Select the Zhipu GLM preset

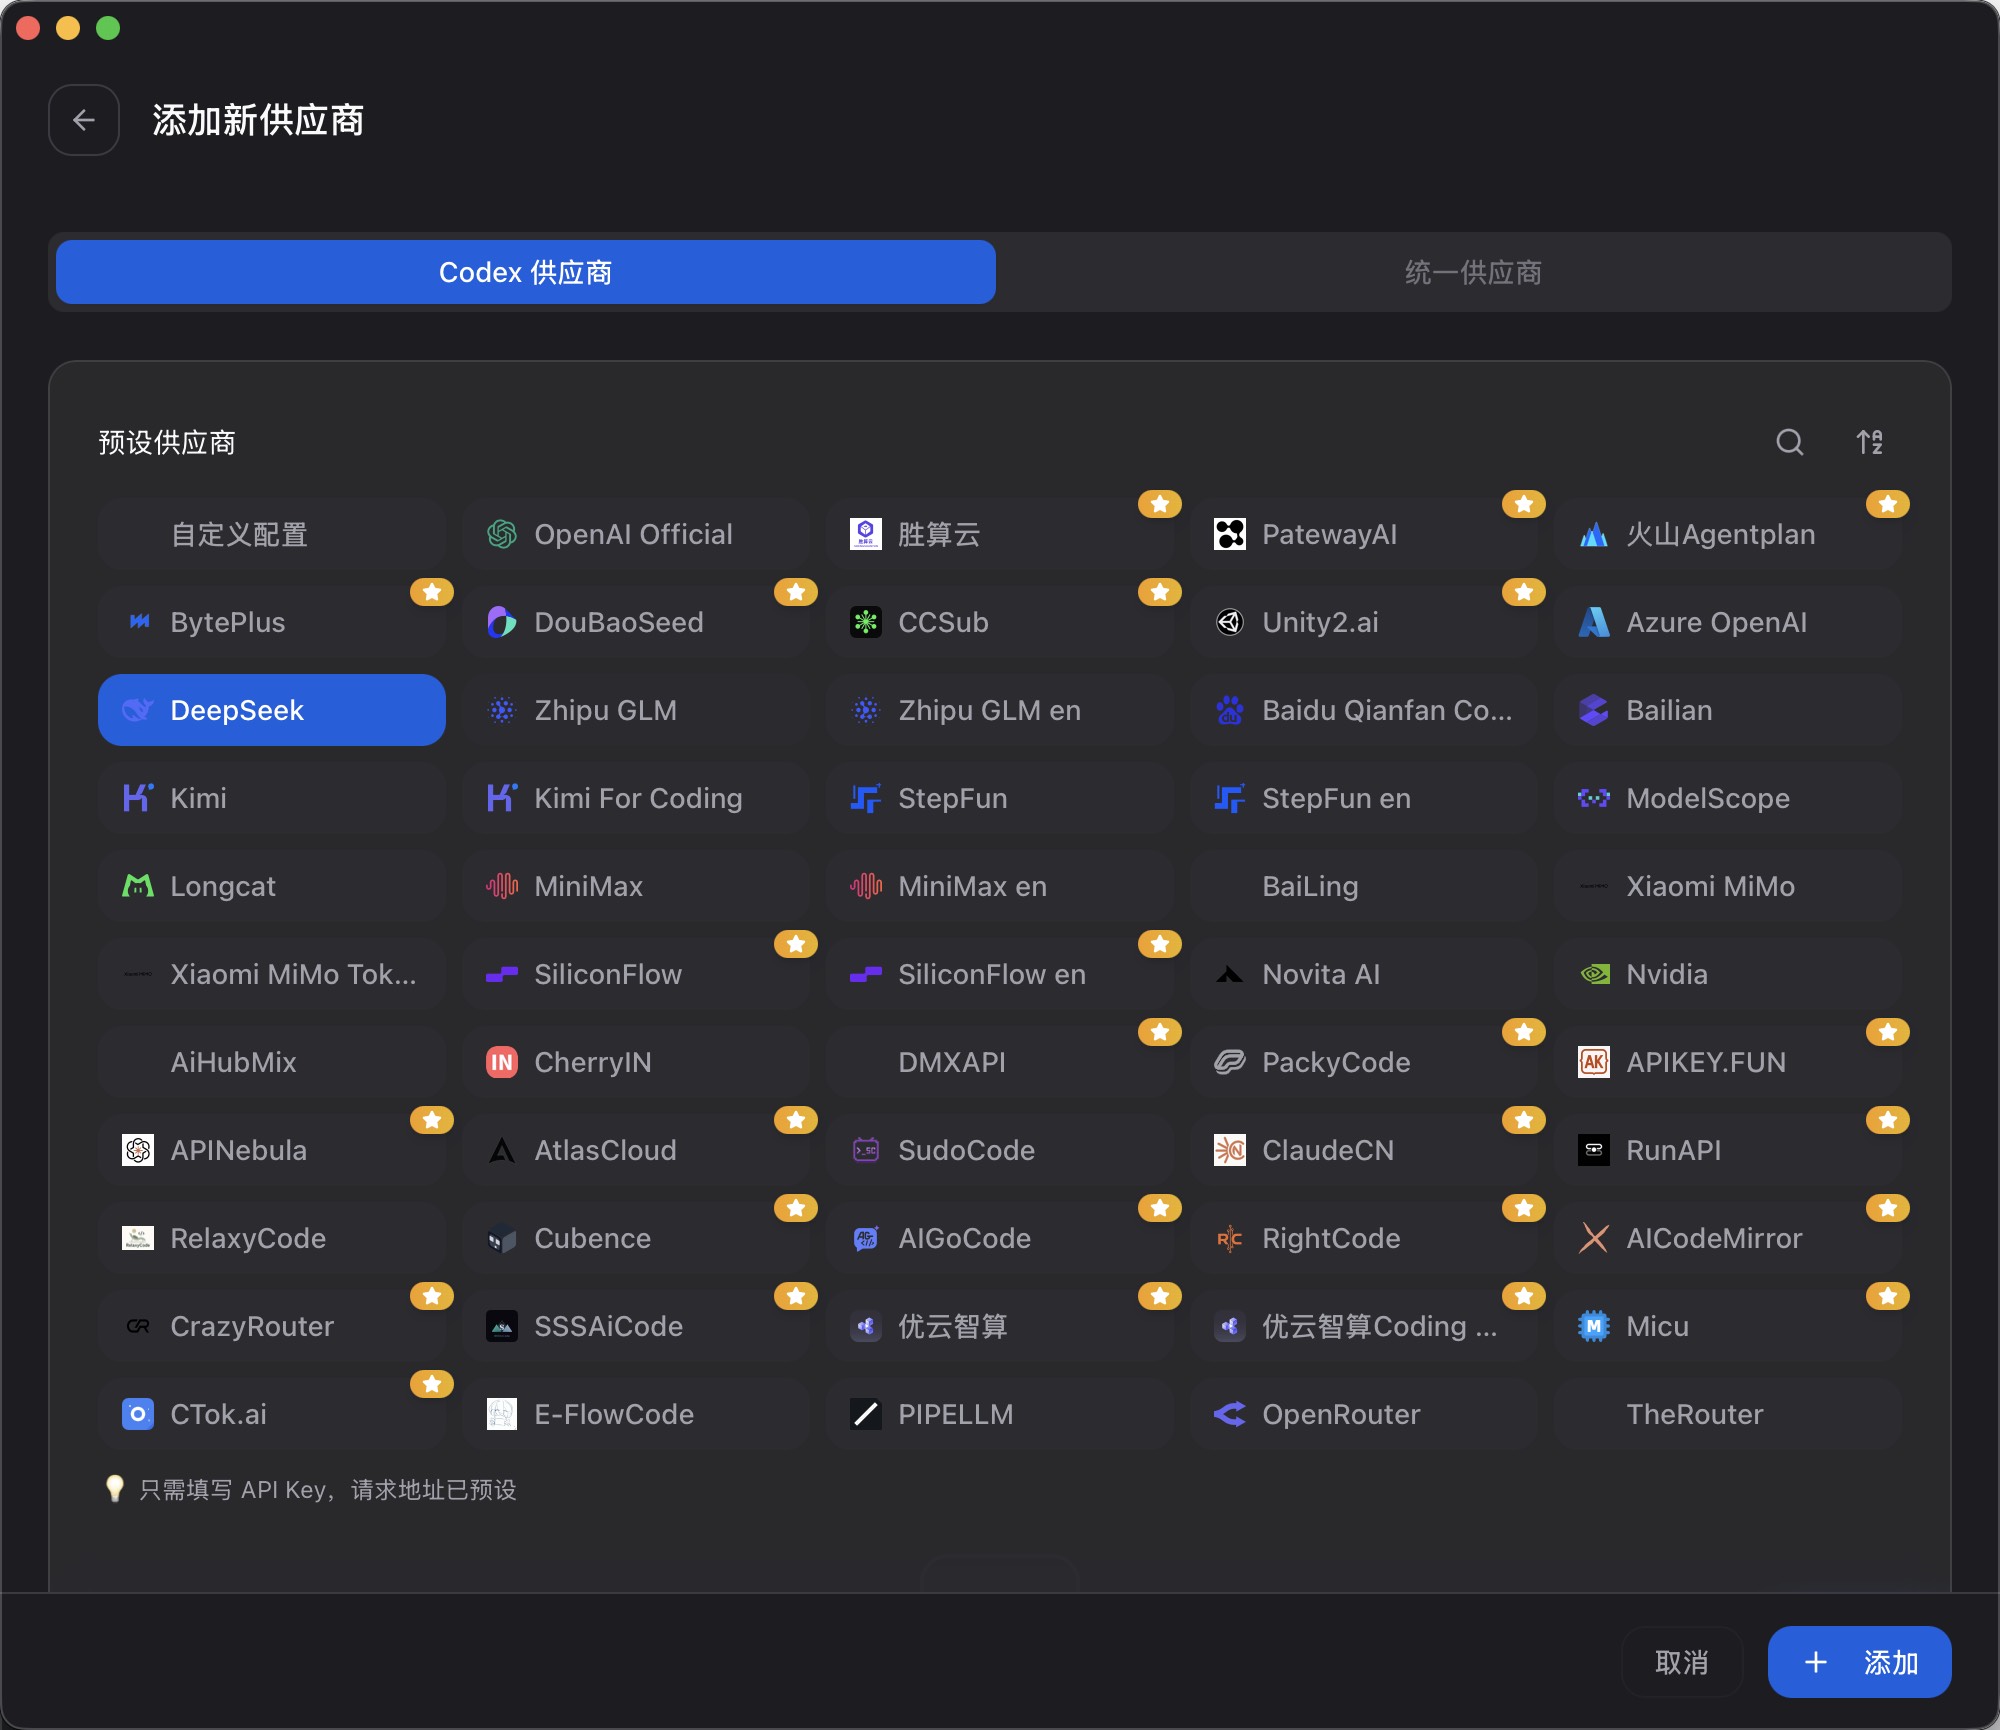point(636,710)
